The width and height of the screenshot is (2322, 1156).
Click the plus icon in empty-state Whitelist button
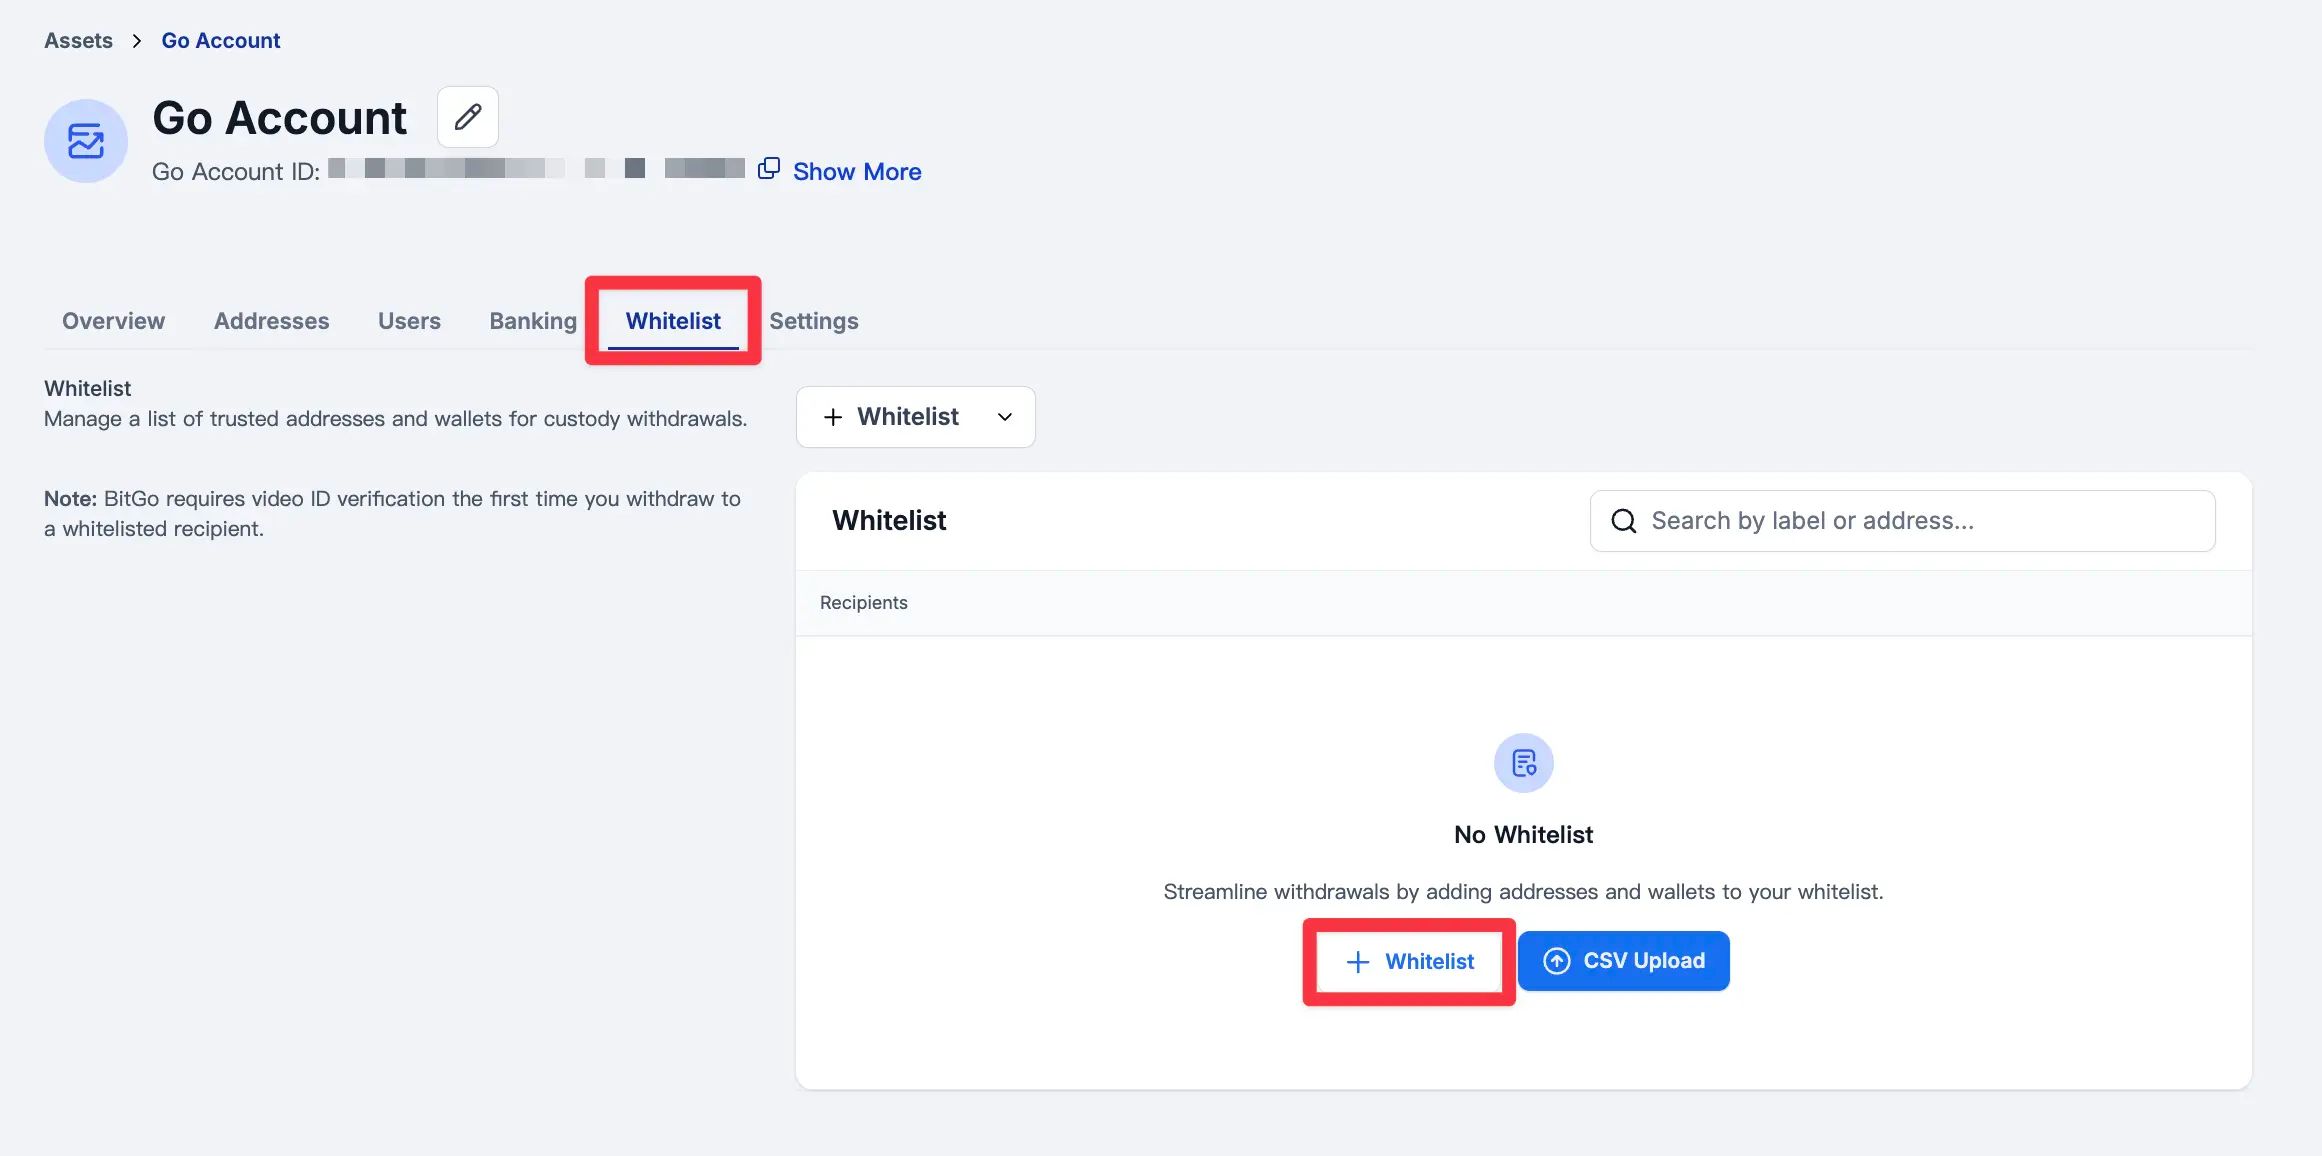pyautogui.click(x=1357, y=962)
